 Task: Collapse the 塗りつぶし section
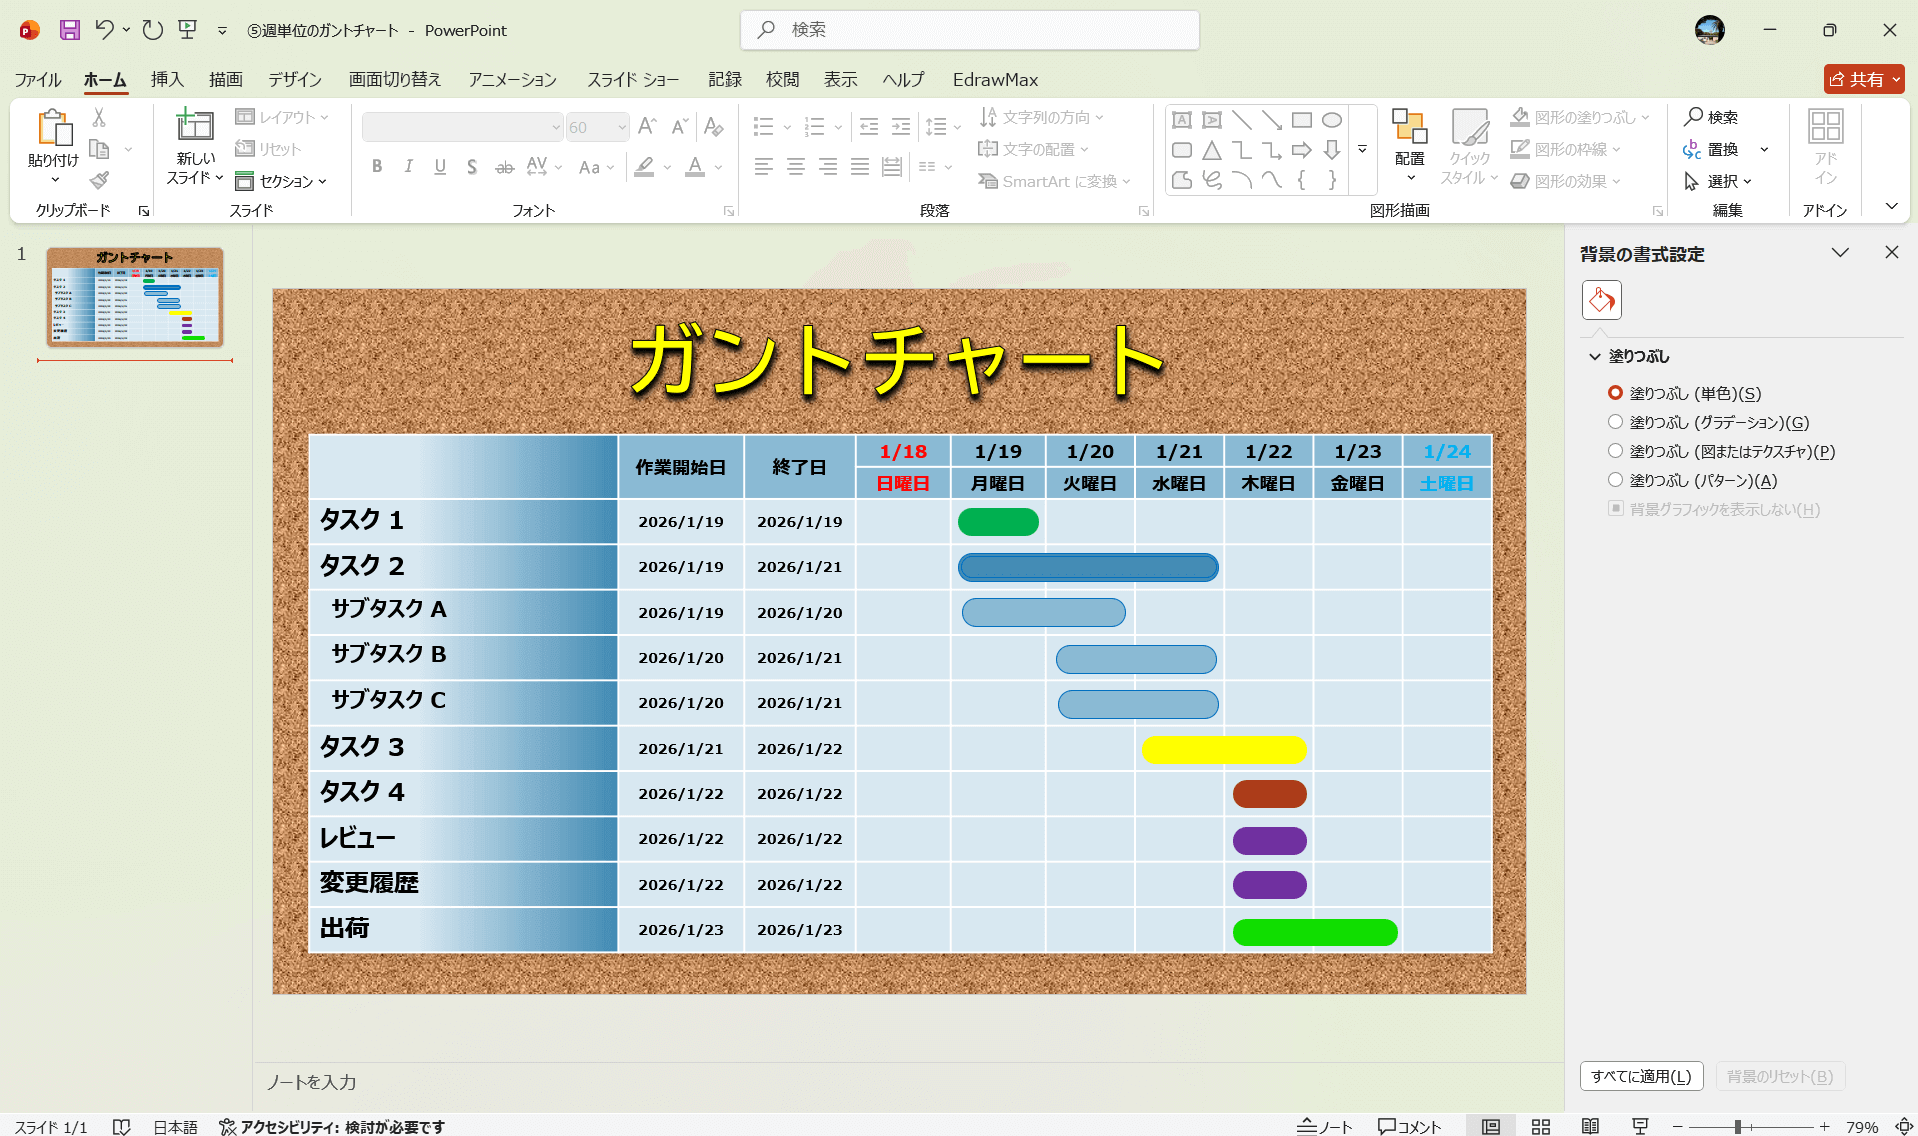pyautogui.click(x=1594, y=356)
